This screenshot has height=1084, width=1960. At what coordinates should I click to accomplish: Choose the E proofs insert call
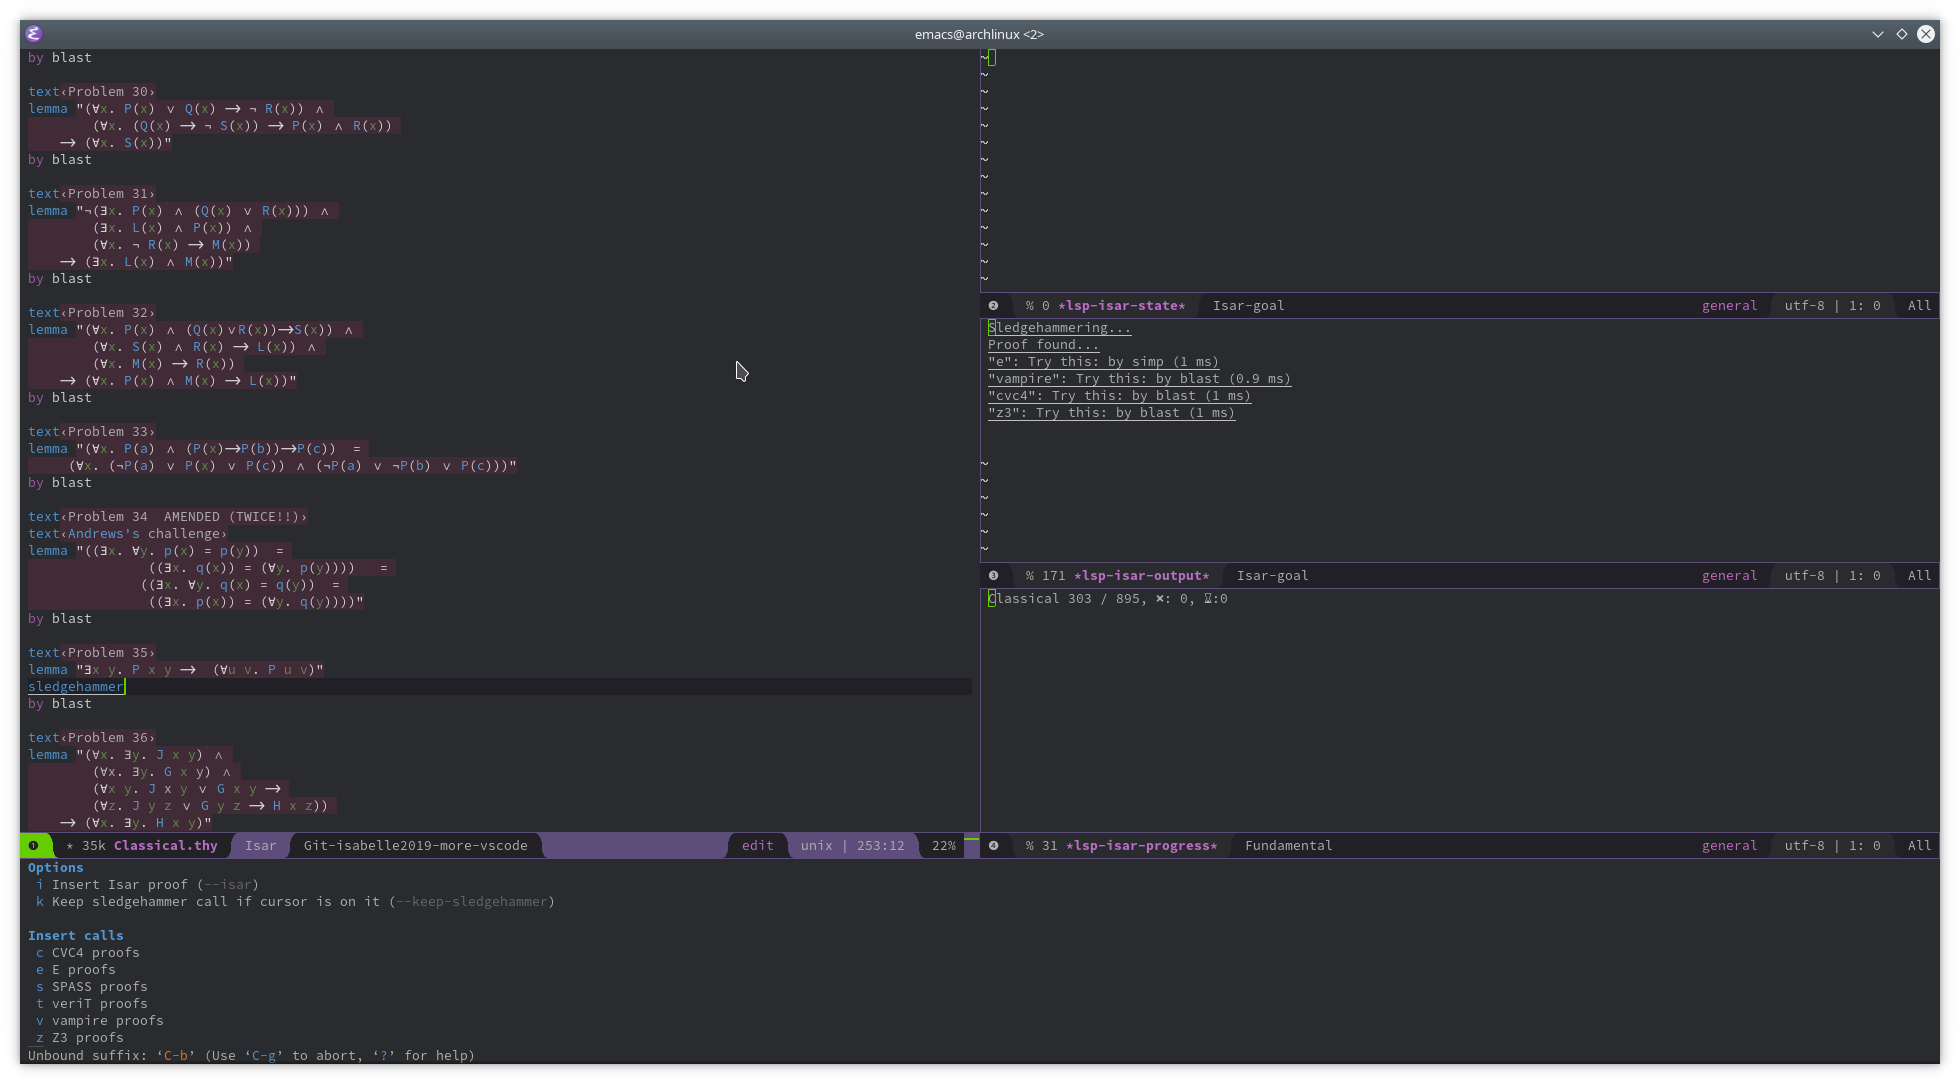point(76,970)
